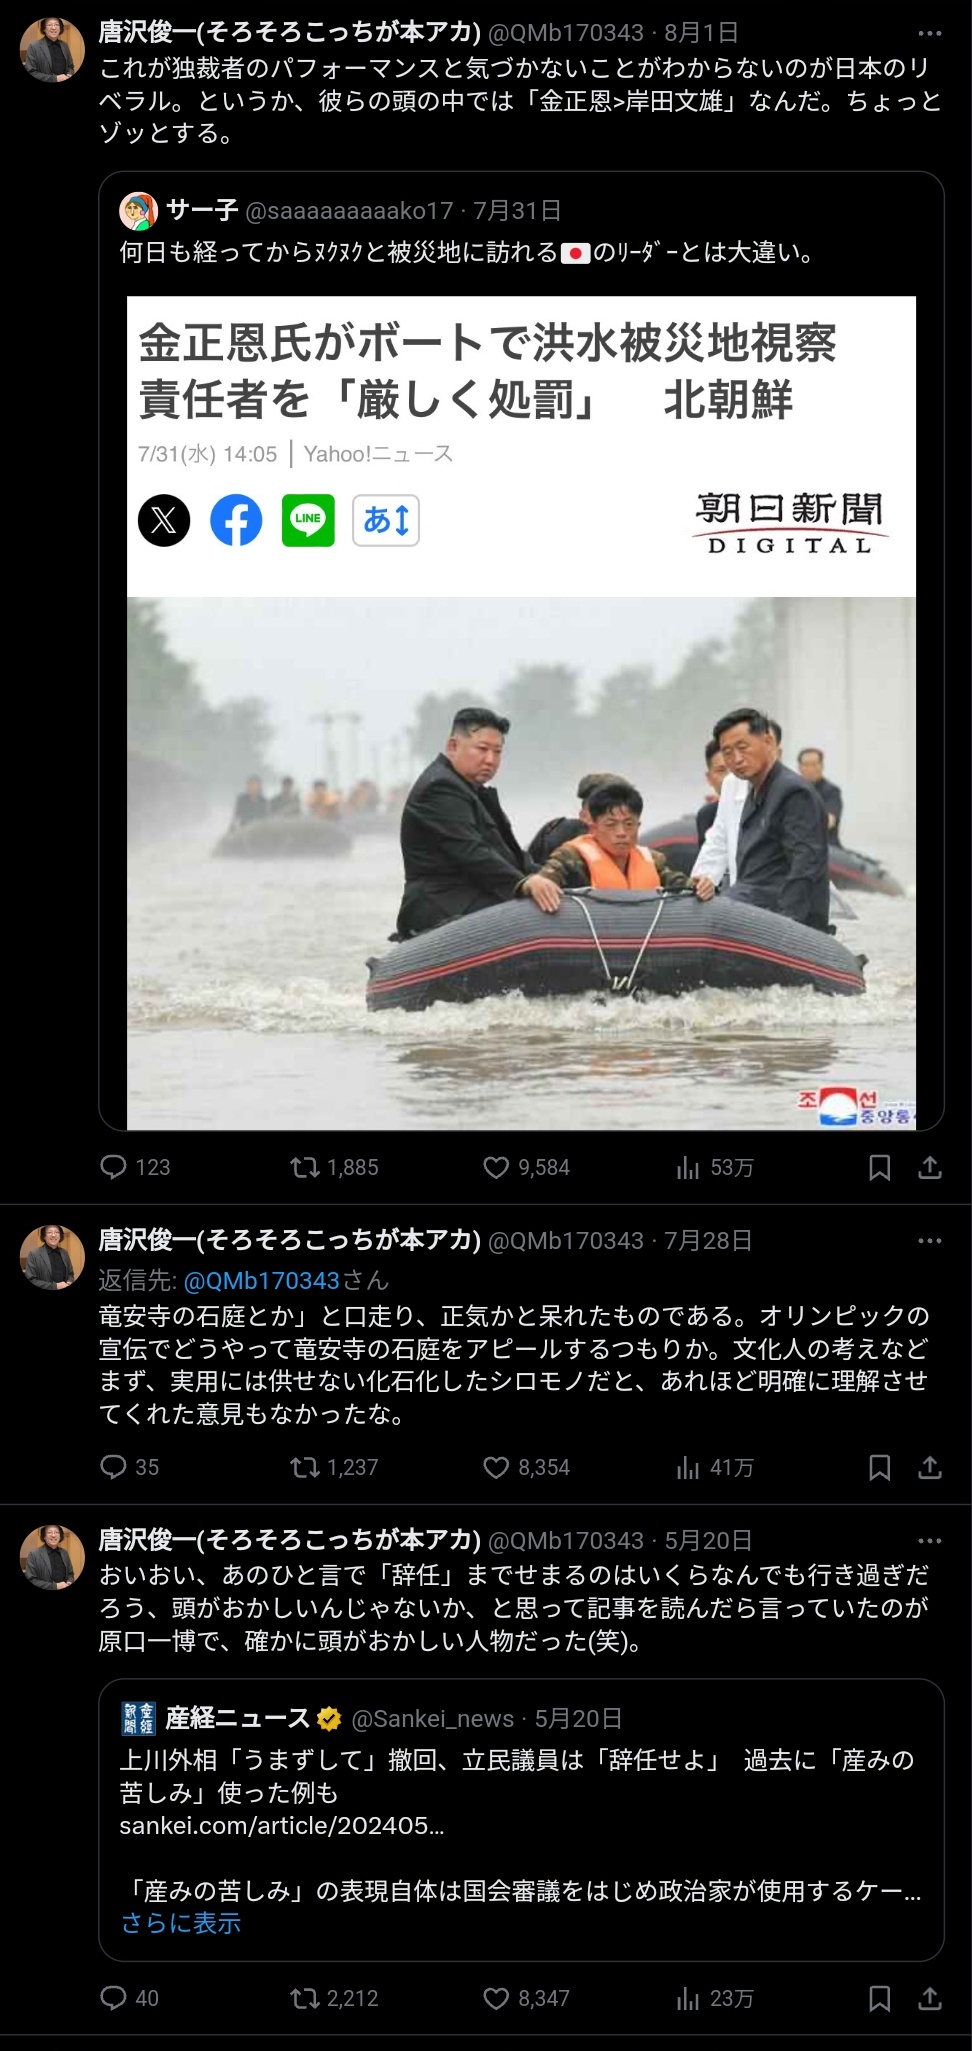This screenshot has height=2051, width=972.
Task: Bookmark the August 1 tweet
Action: [x=880, y=1167]
